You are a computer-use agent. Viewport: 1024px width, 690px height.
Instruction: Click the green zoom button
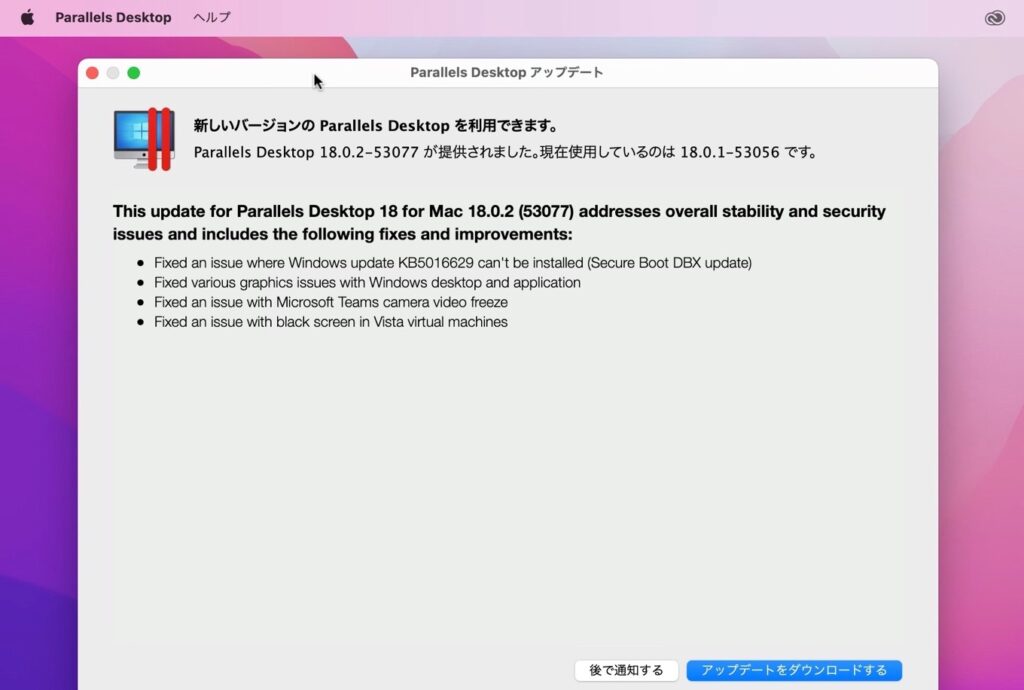click(x=133, y=72)
